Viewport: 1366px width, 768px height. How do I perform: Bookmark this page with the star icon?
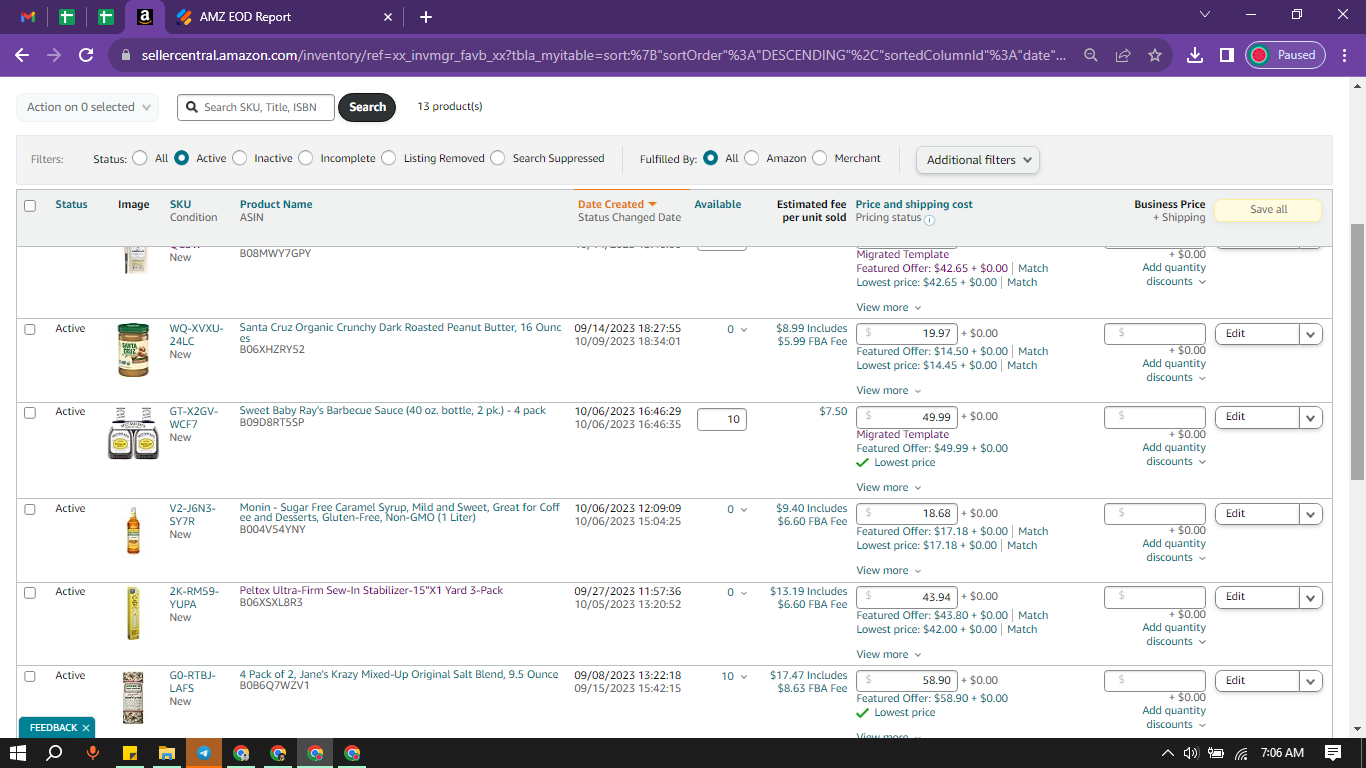click(1155, 55)
